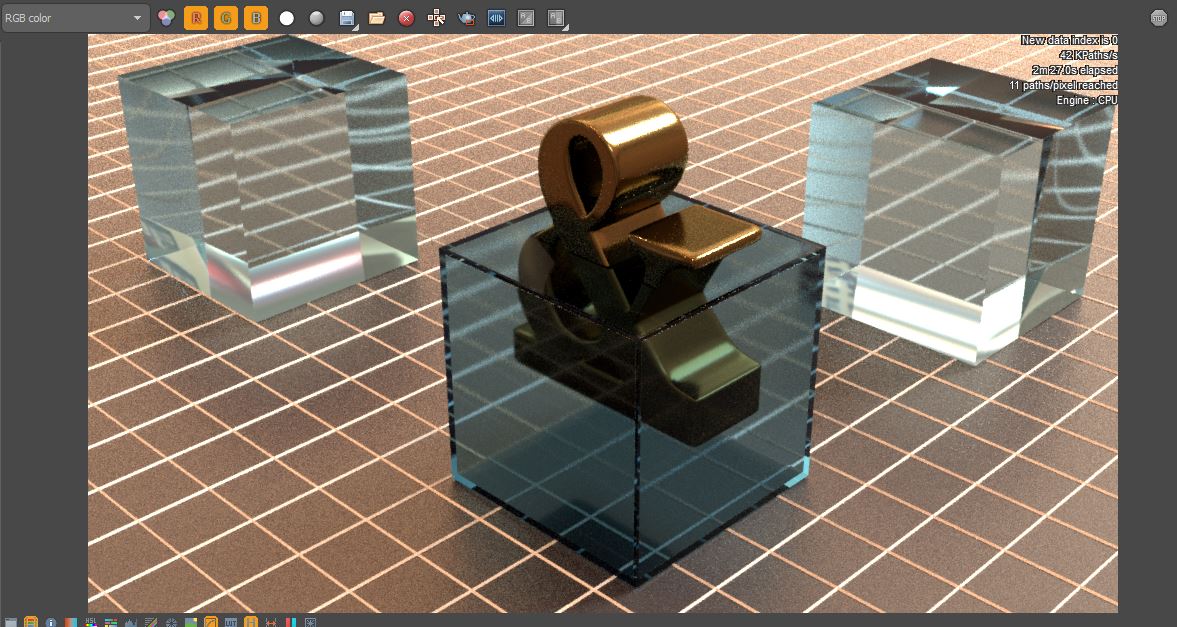Load an image with the open folder icon
This screenshot has height=627, width=1177.
(377, 18)
